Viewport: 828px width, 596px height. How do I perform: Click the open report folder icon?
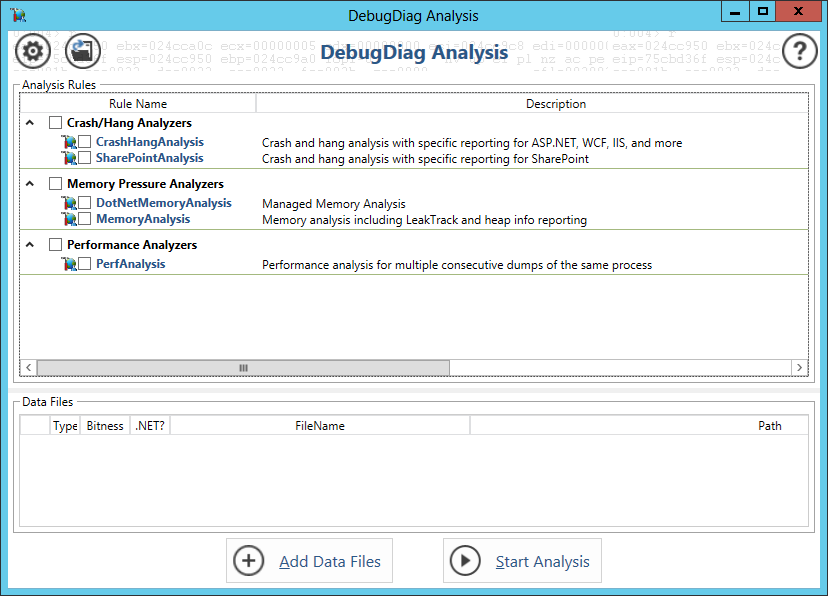point(83,51)
